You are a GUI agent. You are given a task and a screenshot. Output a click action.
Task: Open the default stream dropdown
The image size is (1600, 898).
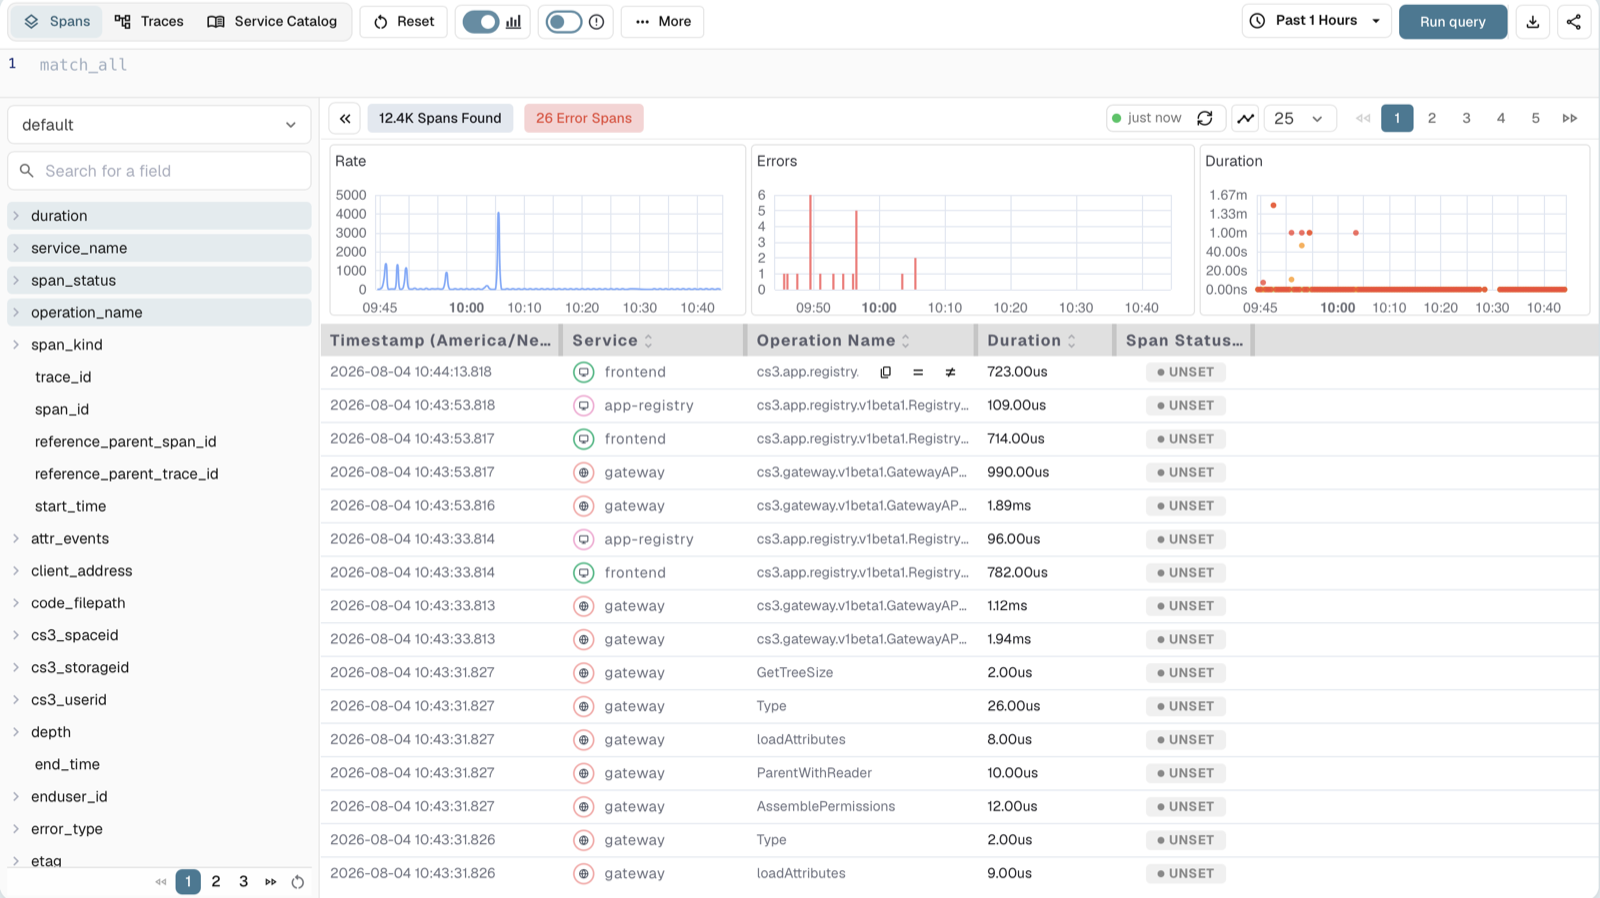coord(159,125)
